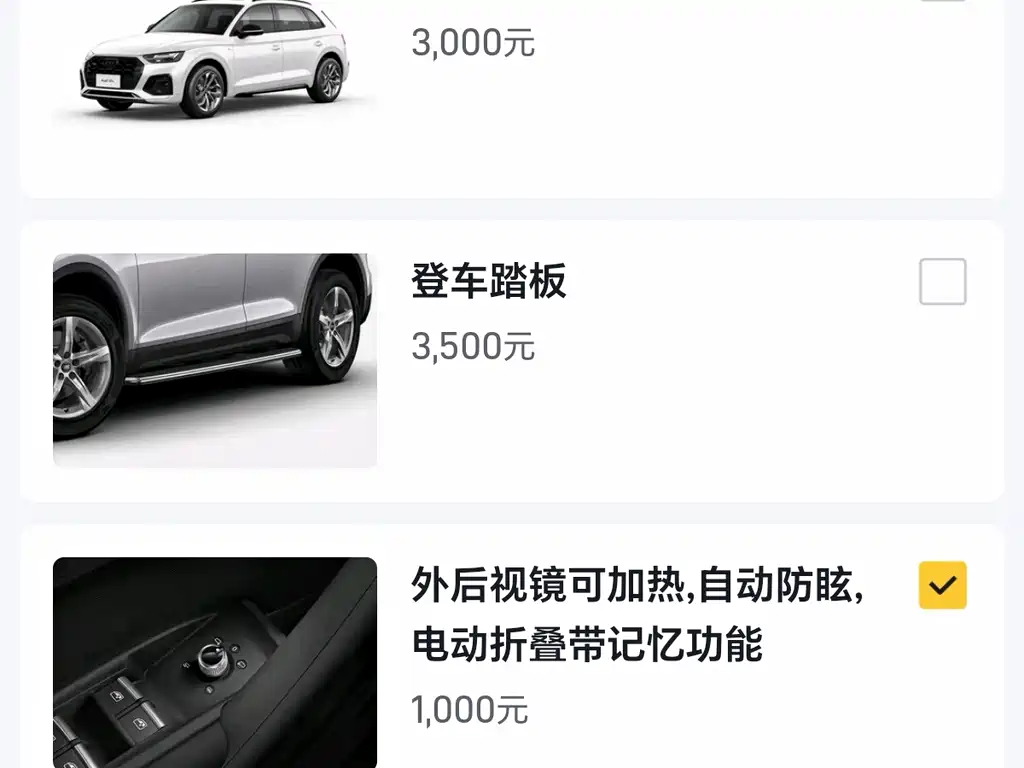Click the 1,000元 price label

[470, 709]
